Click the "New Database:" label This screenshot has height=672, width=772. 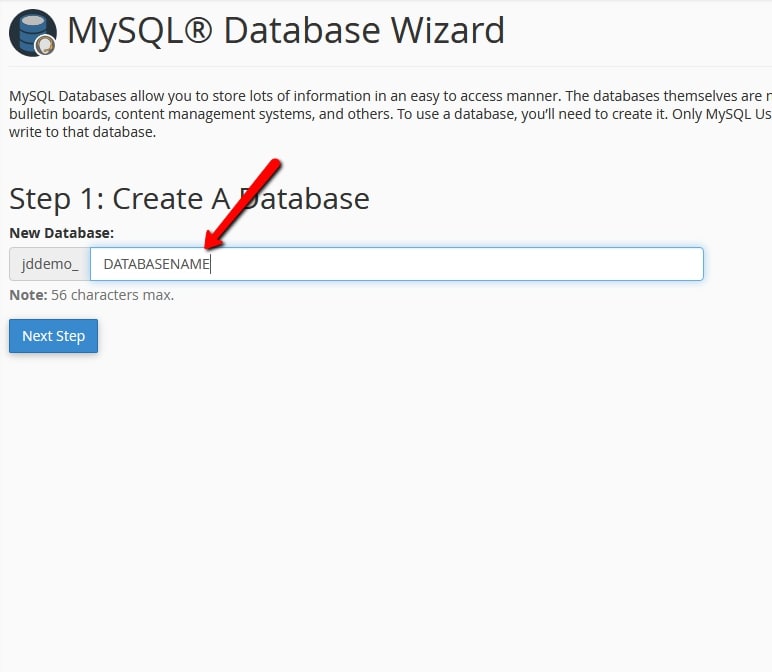61,232
